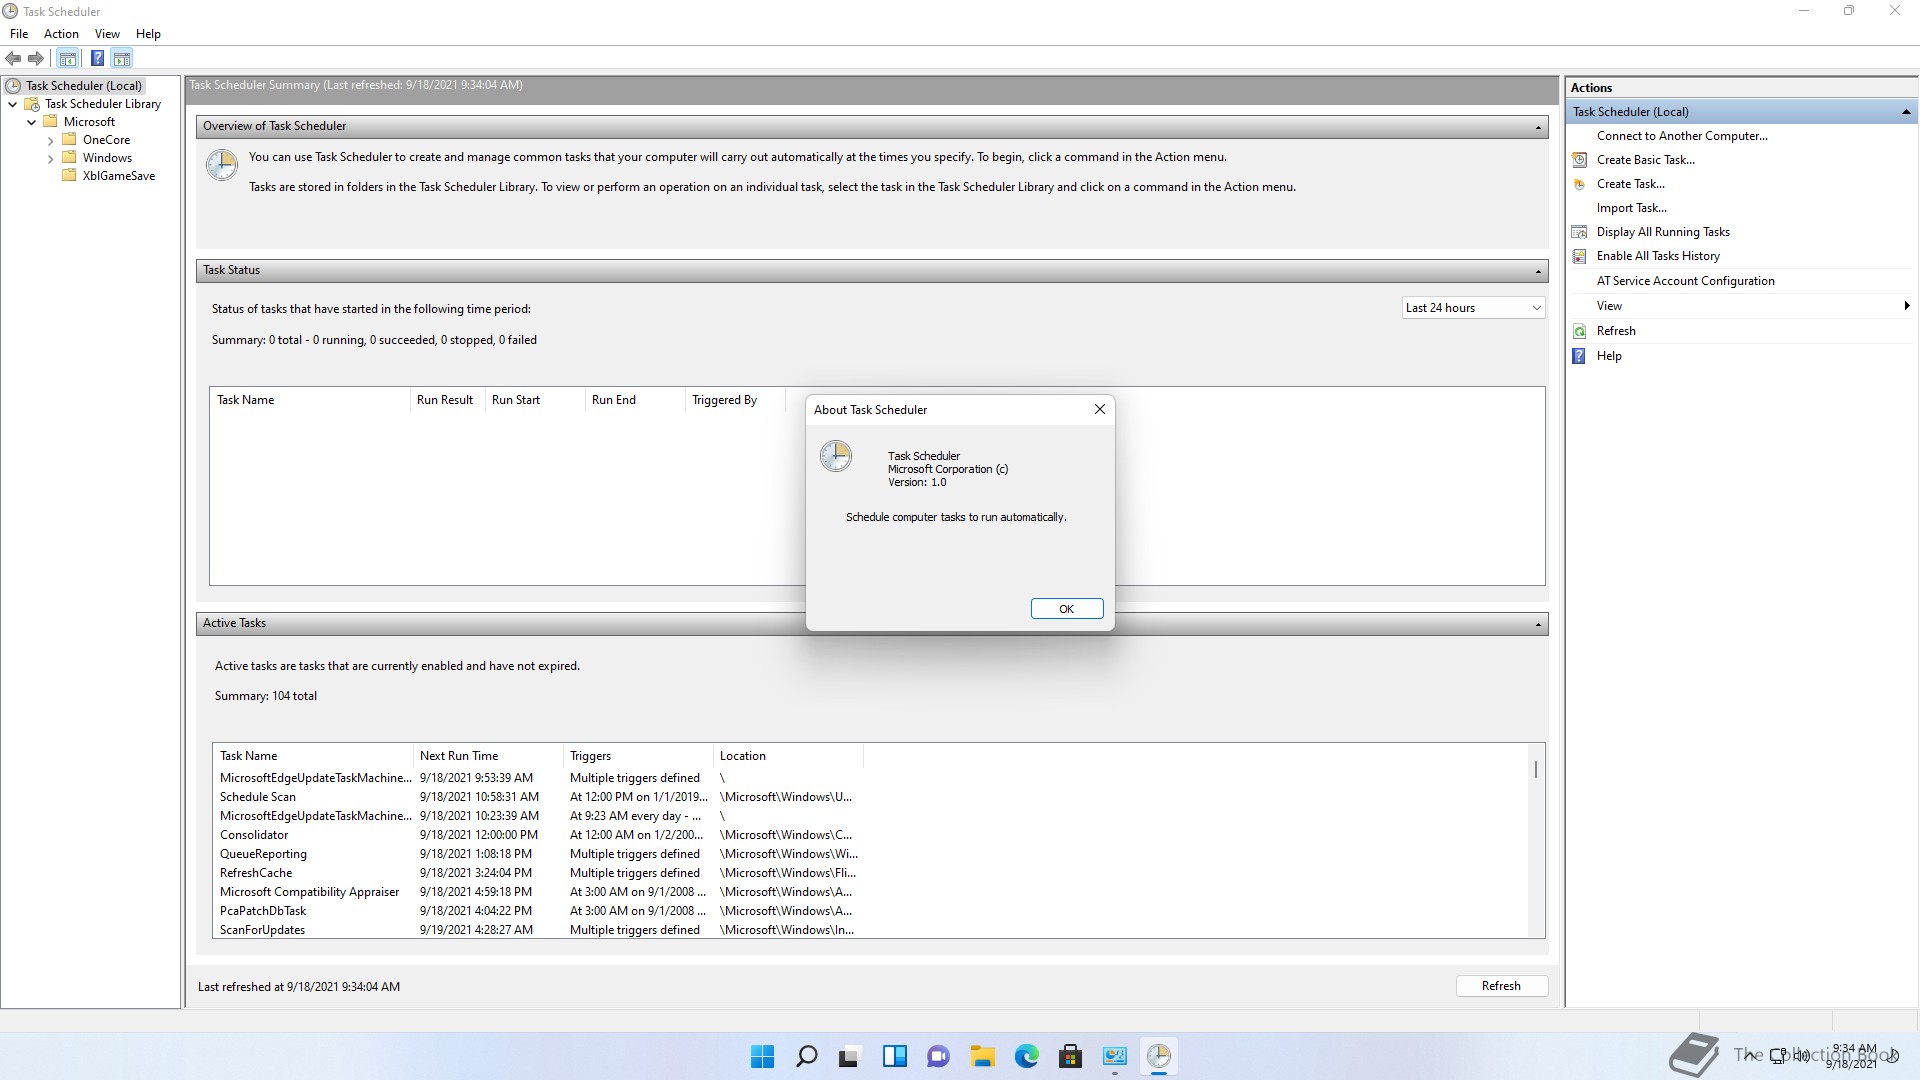Close the About Task Scheduler dialog

point(1099,409)
